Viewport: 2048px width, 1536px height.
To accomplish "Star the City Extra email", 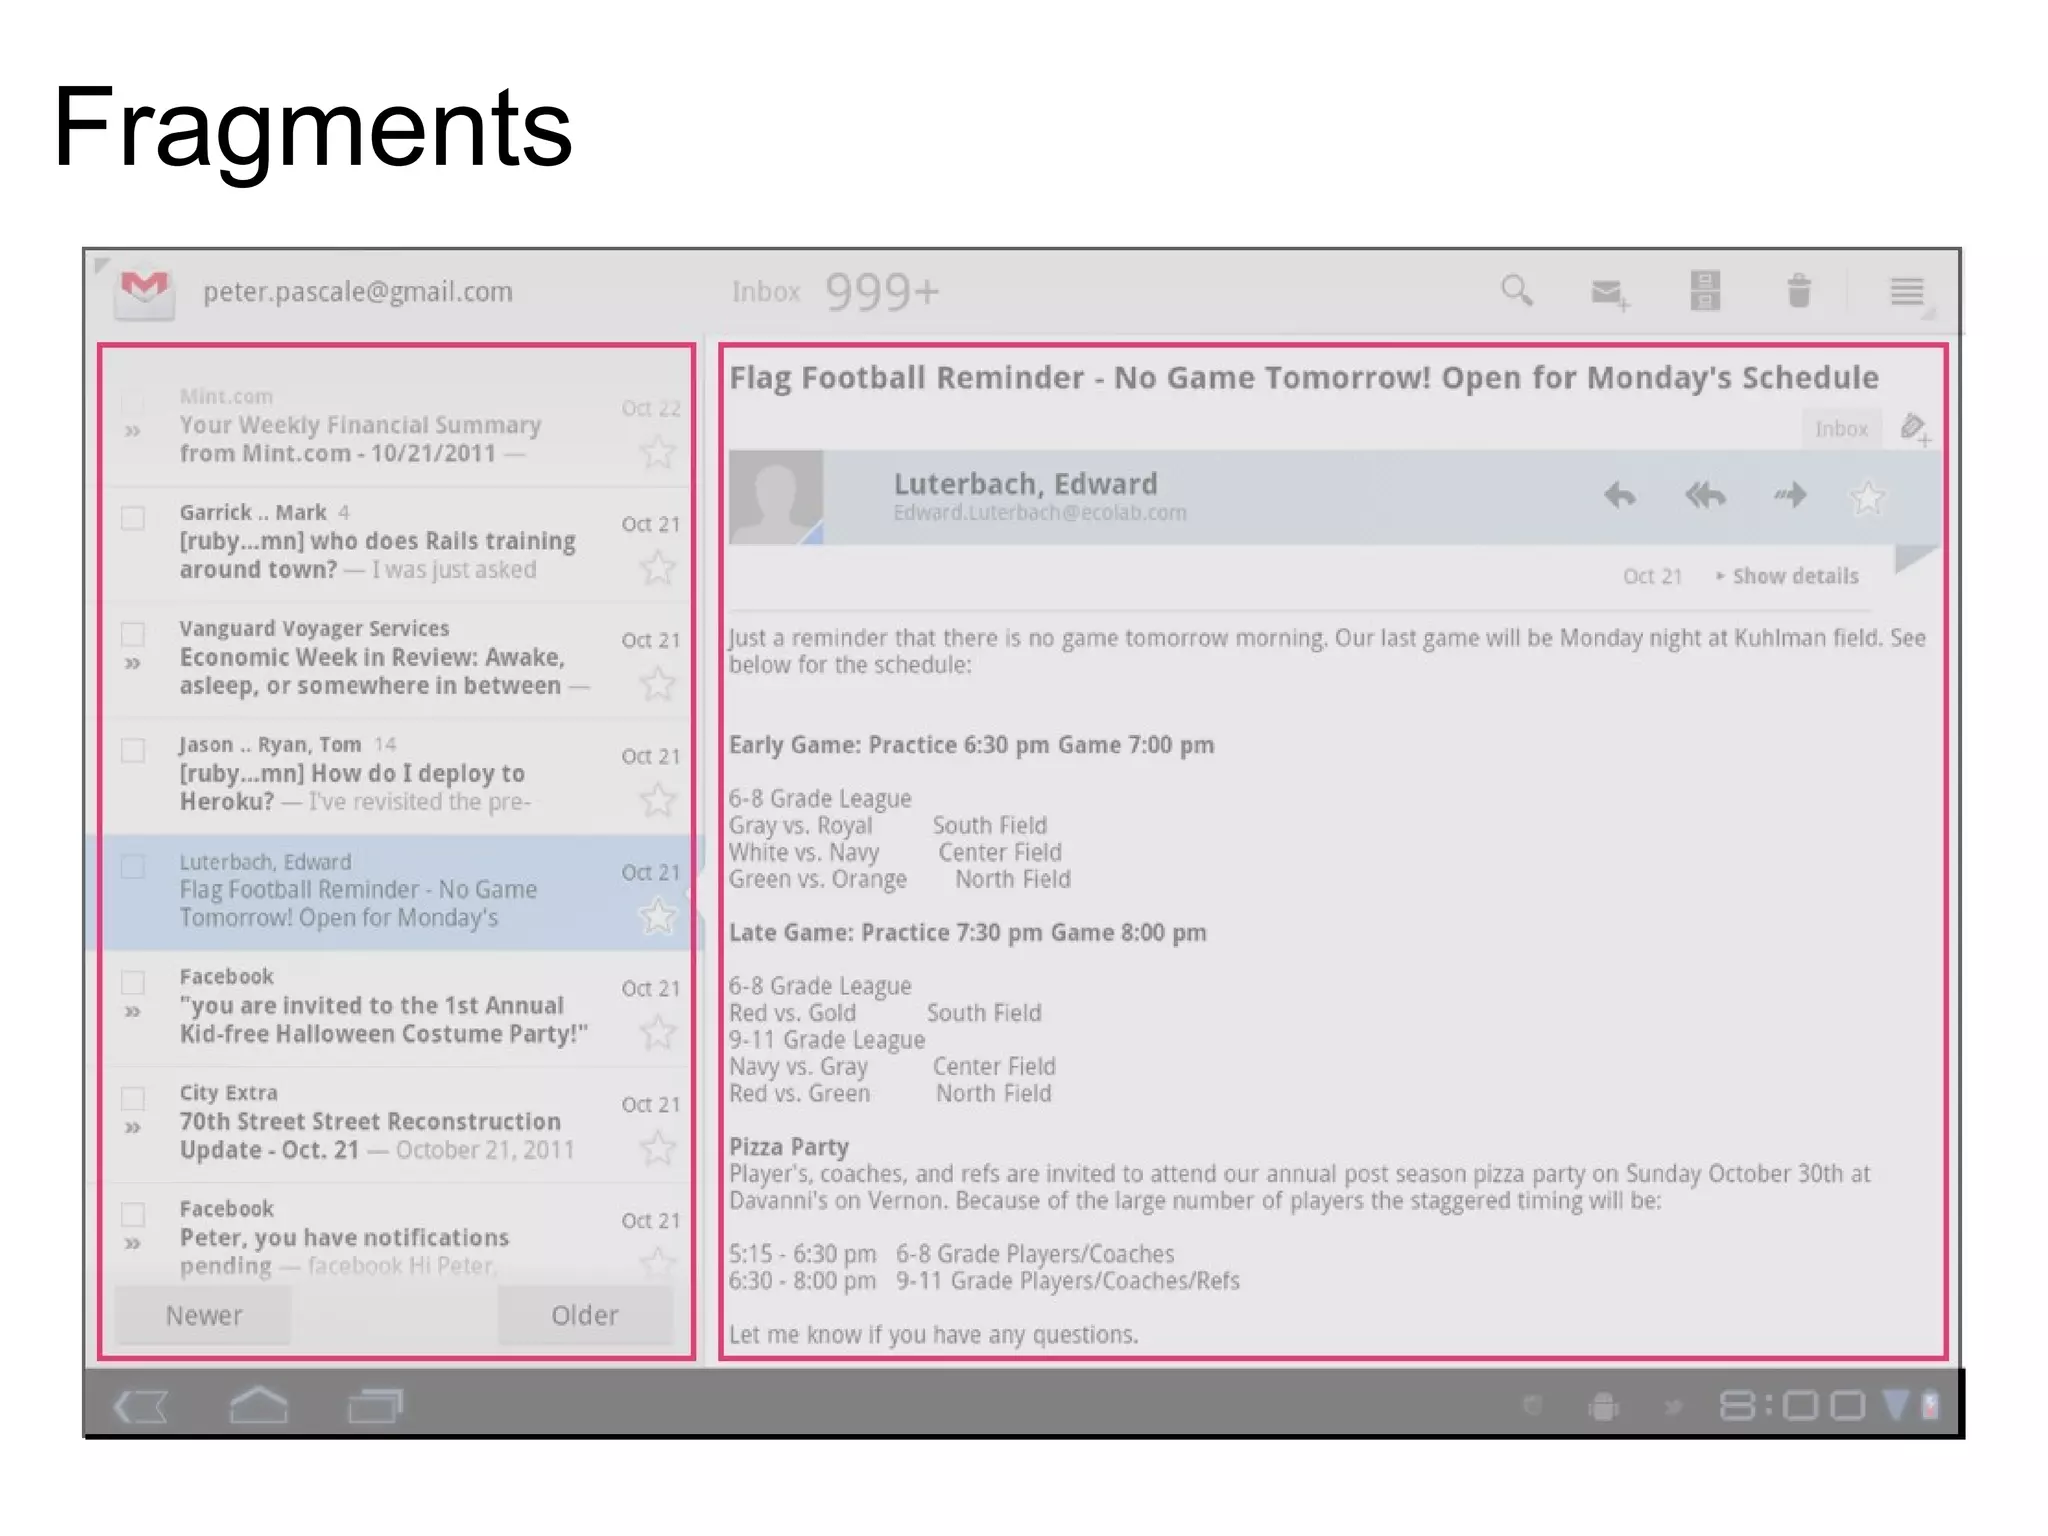I will click(657, 1147).
